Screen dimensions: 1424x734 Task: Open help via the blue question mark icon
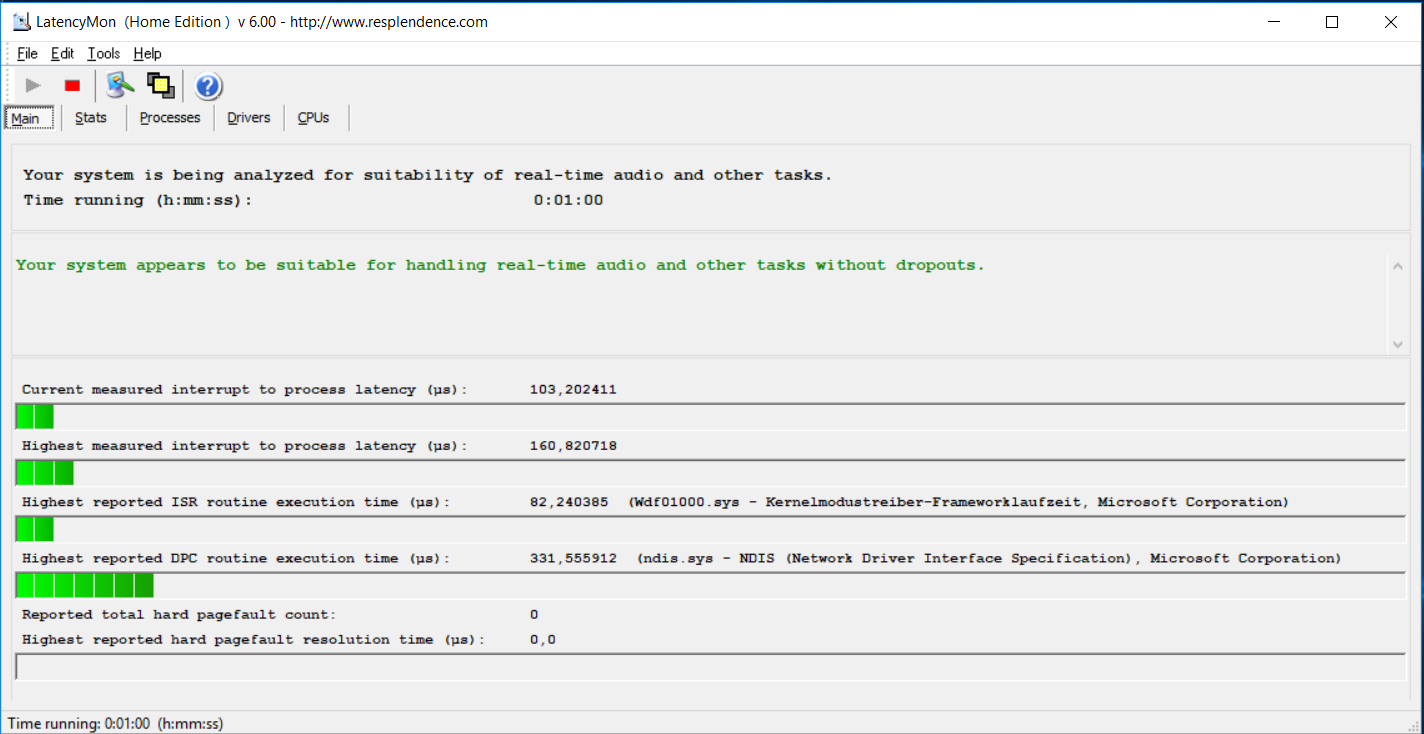tap(208, 87)
